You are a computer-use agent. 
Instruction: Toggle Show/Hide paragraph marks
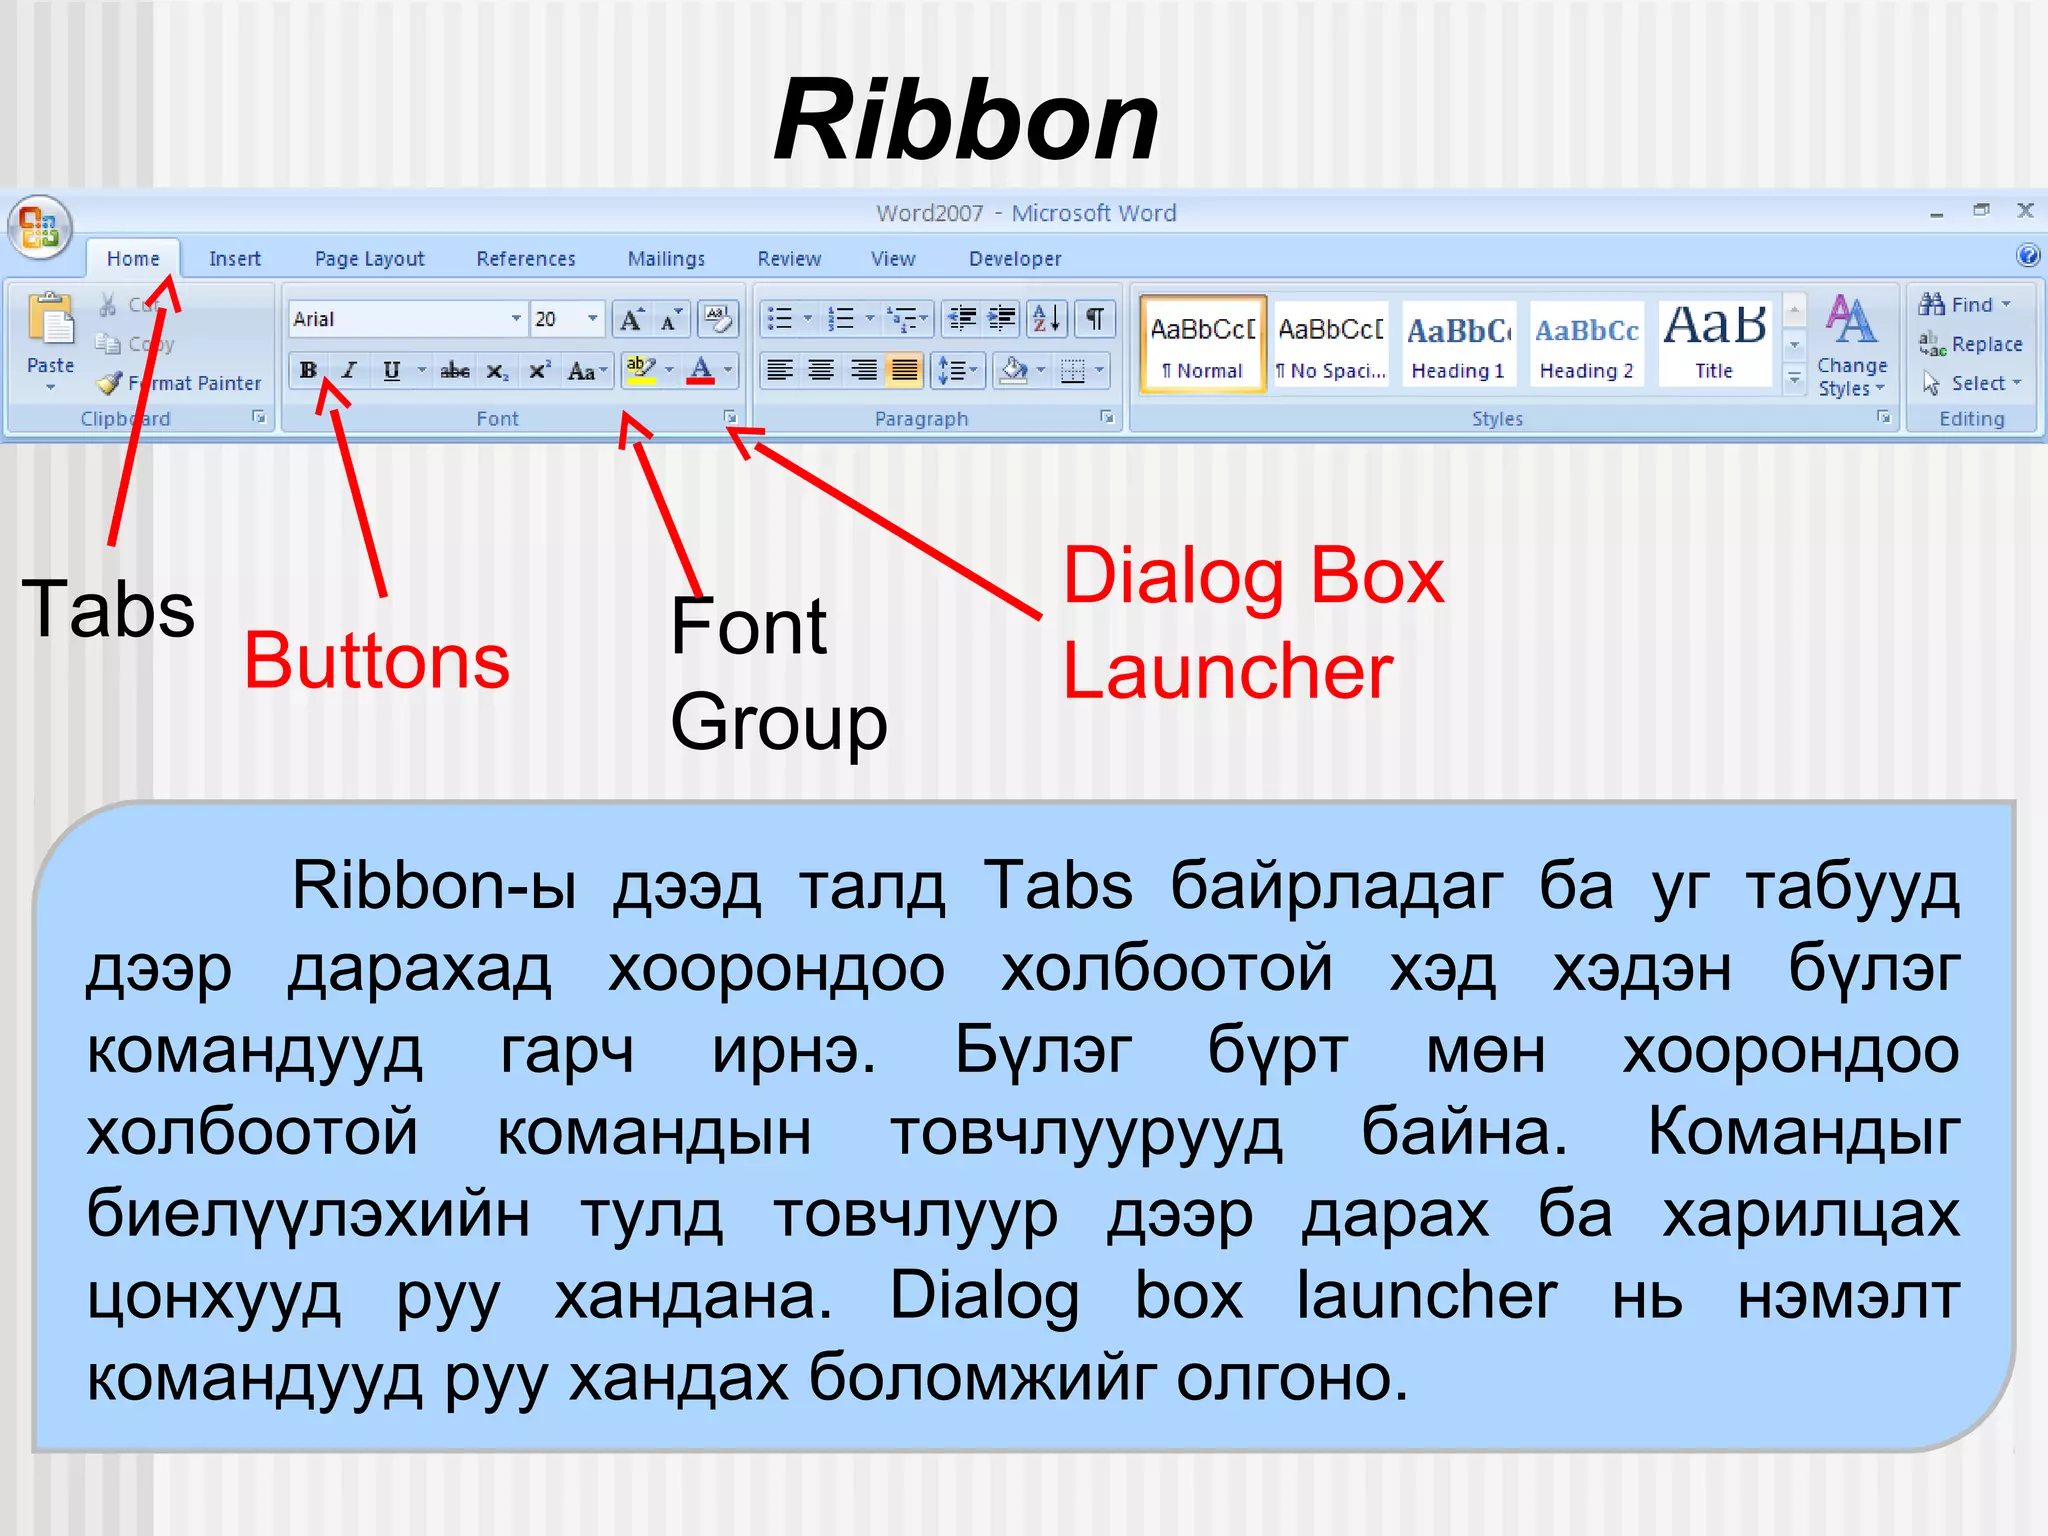(x=1095, y=319)
